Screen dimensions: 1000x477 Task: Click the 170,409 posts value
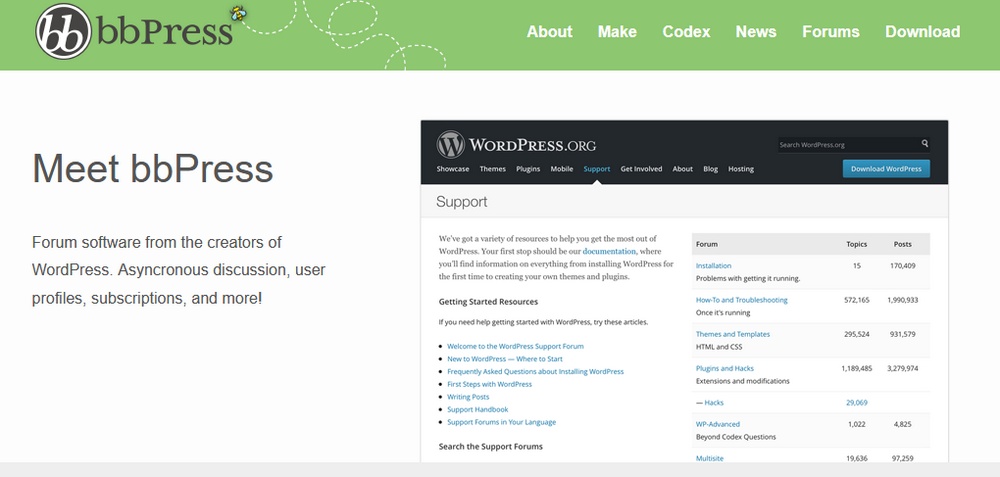point(902,266)
